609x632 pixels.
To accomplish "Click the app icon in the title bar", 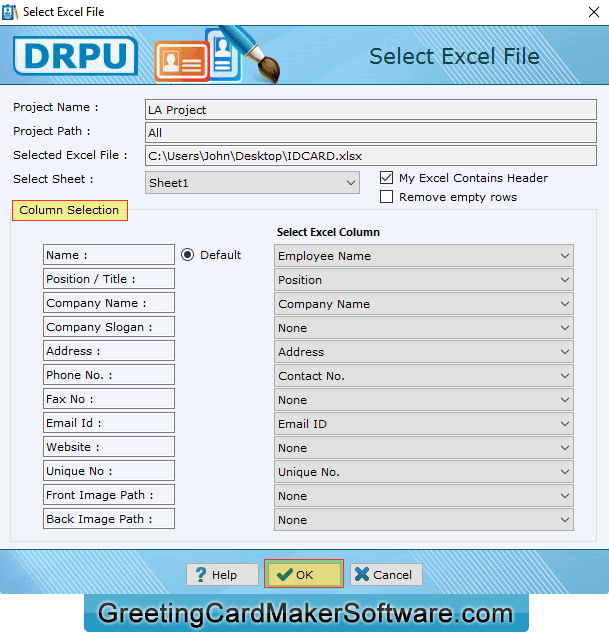I will [x=10, y=12].
